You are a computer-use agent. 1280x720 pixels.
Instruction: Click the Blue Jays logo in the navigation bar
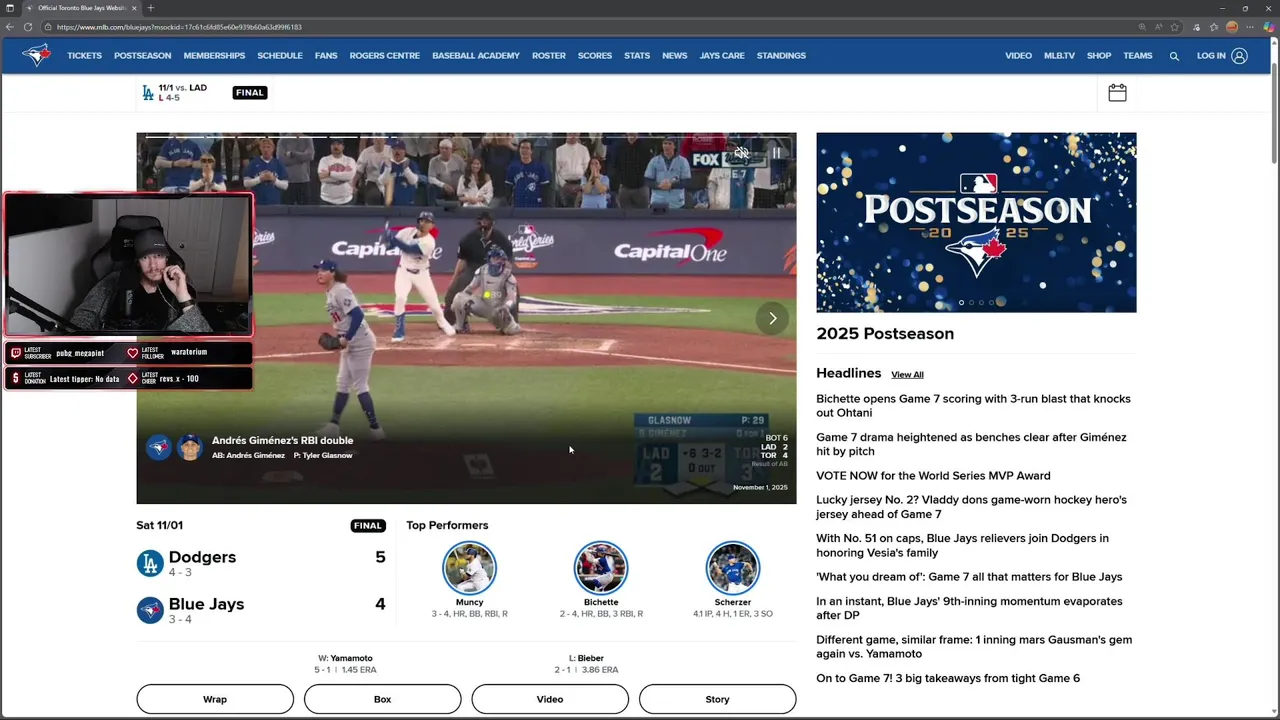37,56
